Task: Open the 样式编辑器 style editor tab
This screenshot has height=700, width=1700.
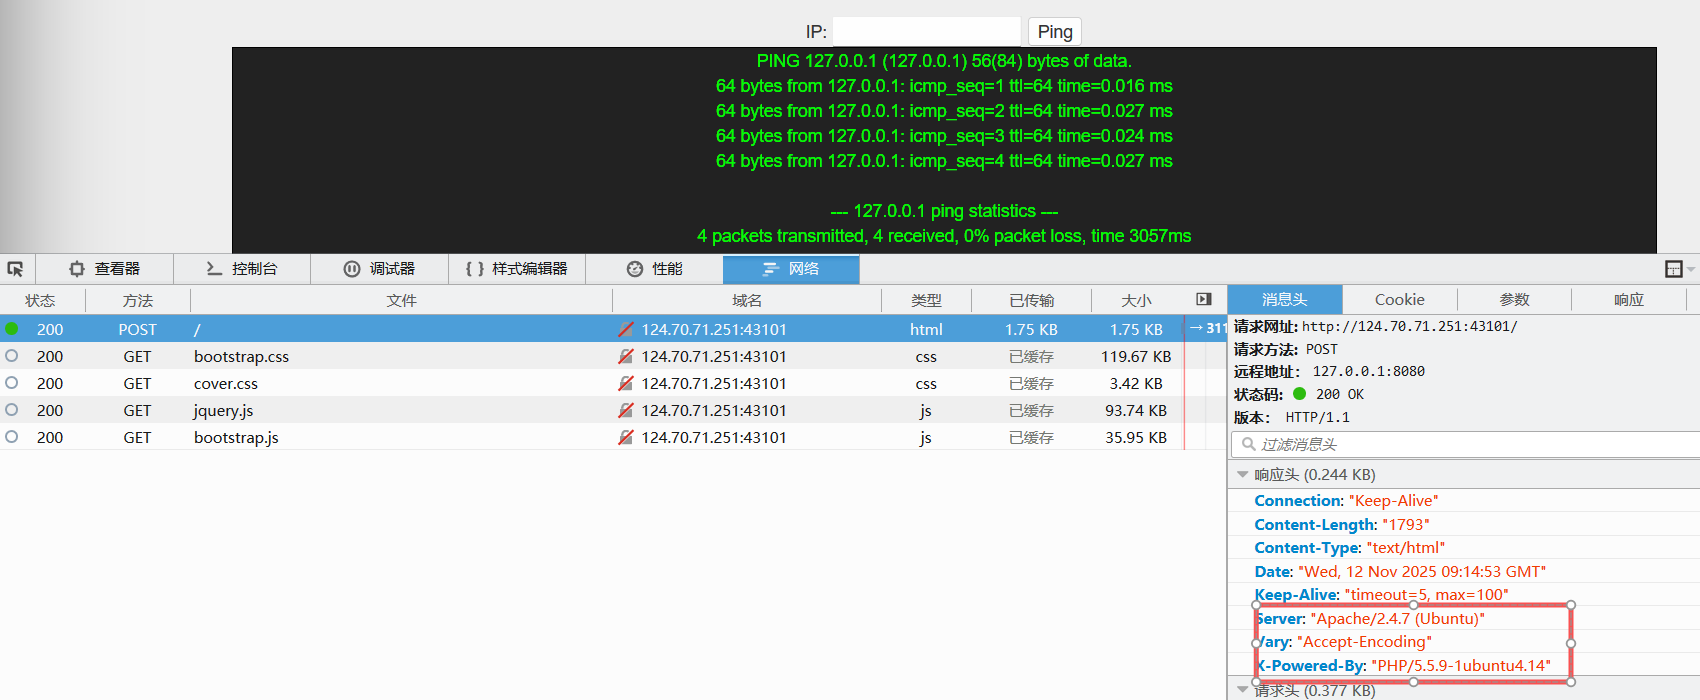Action: (x=517, y=269)
